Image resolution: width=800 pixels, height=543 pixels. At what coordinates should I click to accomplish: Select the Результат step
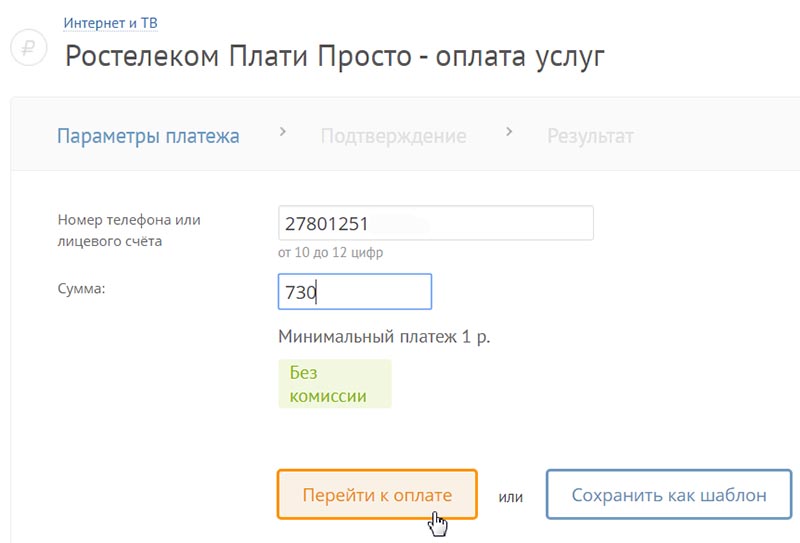pyautogui.click(x=590, y=136)
